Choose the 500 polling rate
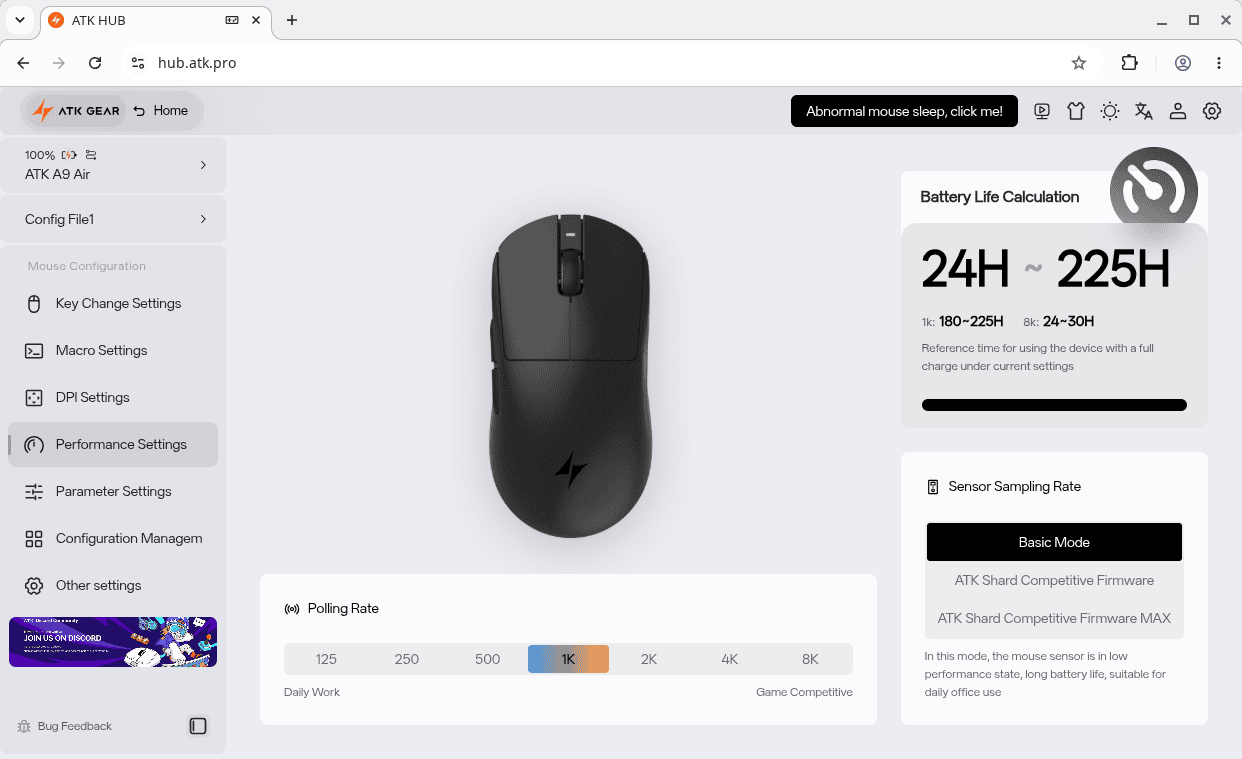The width and height of the screenshot is (1242, 759). 487,659
